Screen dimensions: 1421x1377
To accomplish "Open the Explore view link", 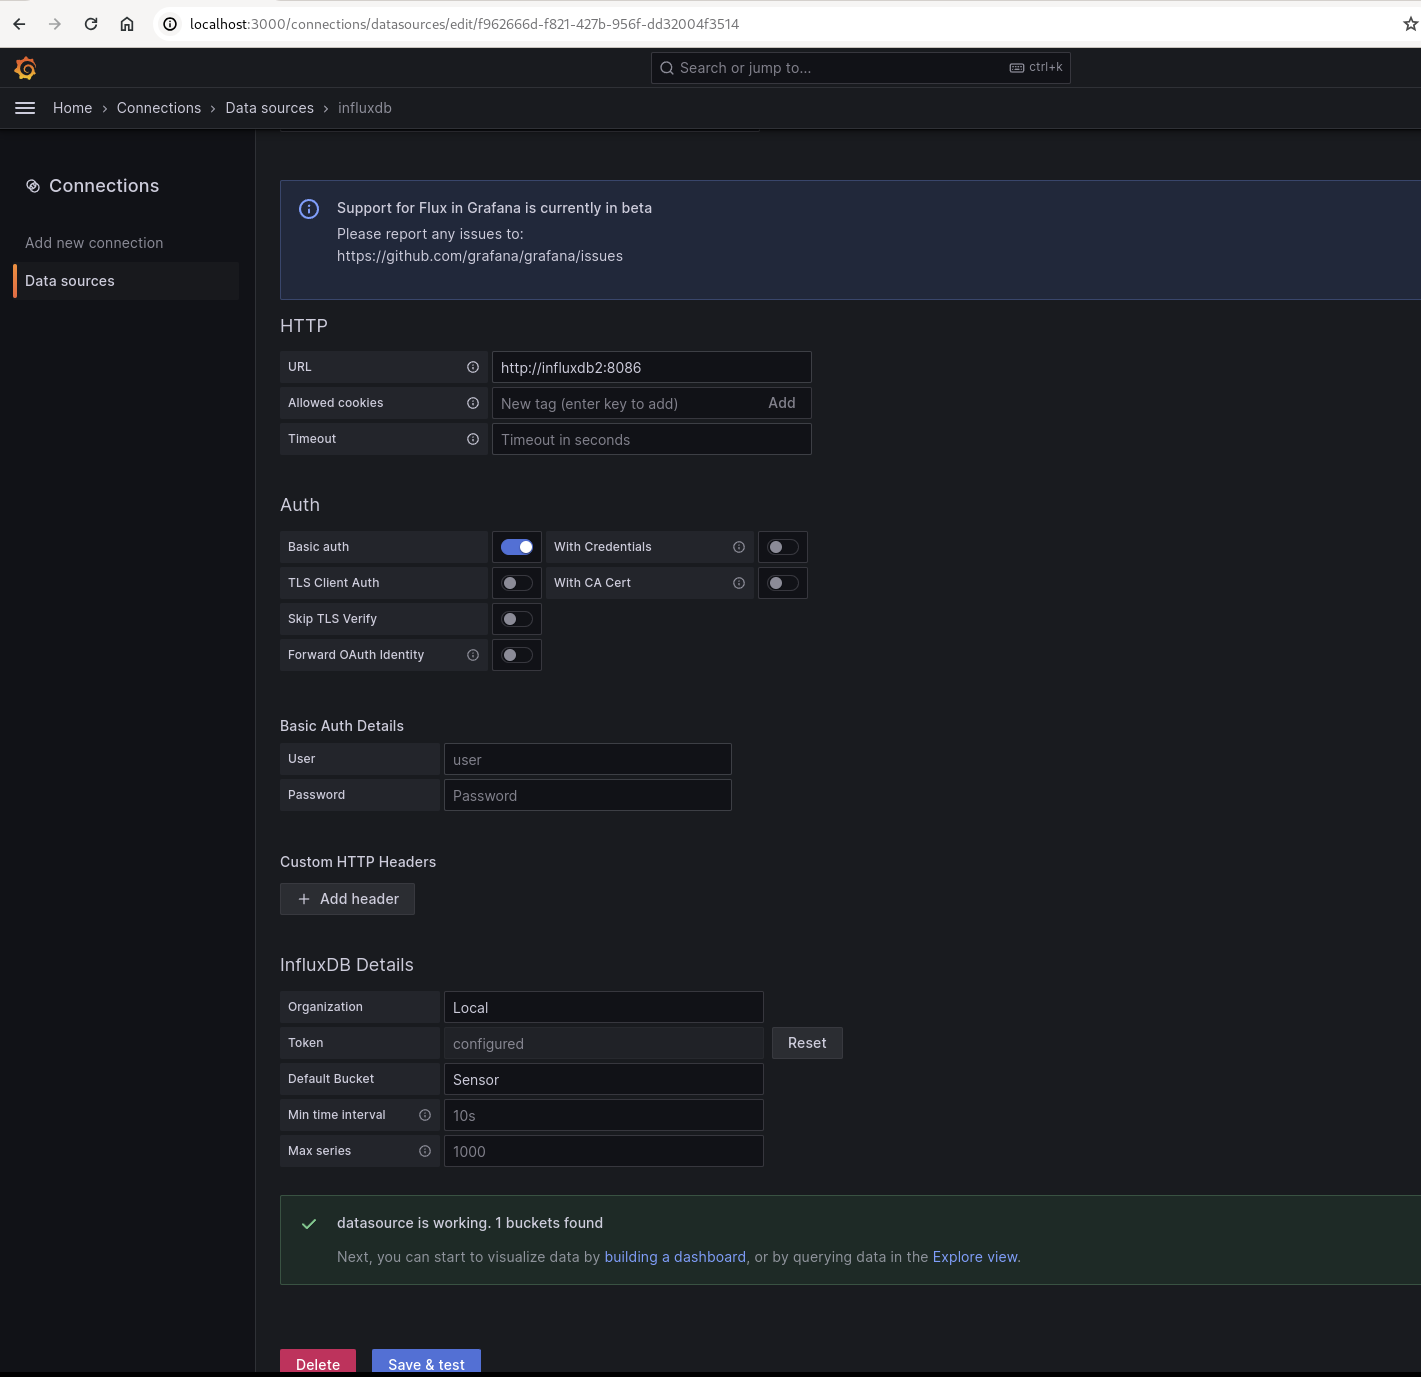I will pyautogui.click(x=975, y=1257).
